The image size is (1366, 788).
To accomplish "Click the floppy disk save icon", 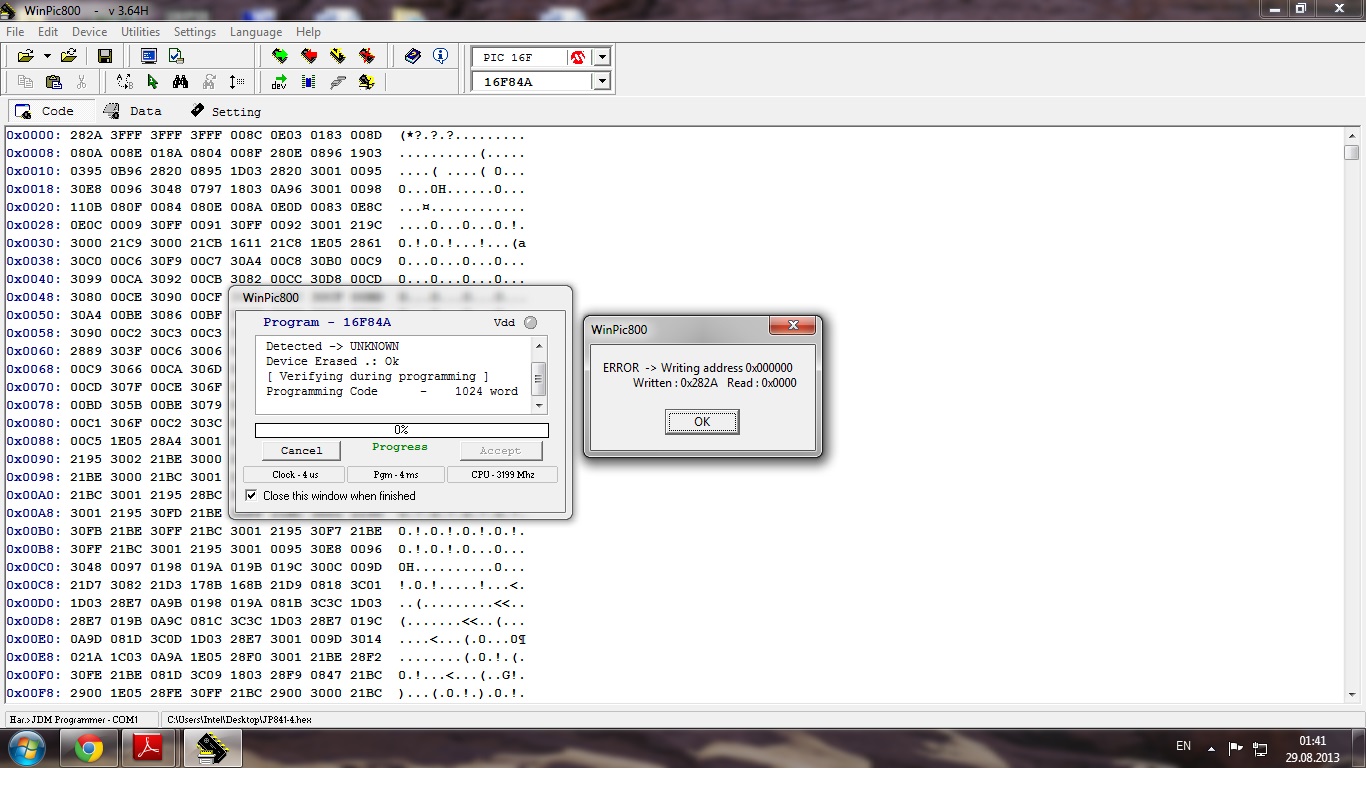I will [x=105, y=57].
